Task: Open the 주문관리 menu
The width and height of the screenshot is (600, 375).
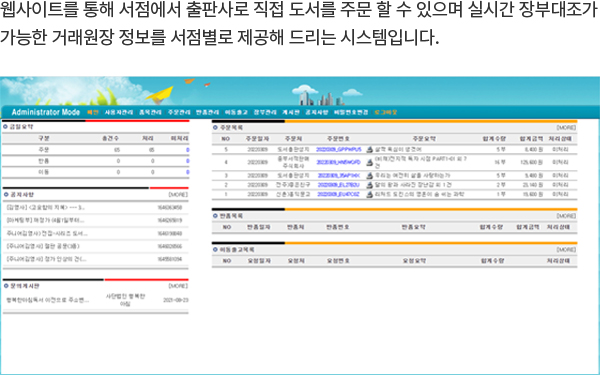Action: [x=179, y=112]
